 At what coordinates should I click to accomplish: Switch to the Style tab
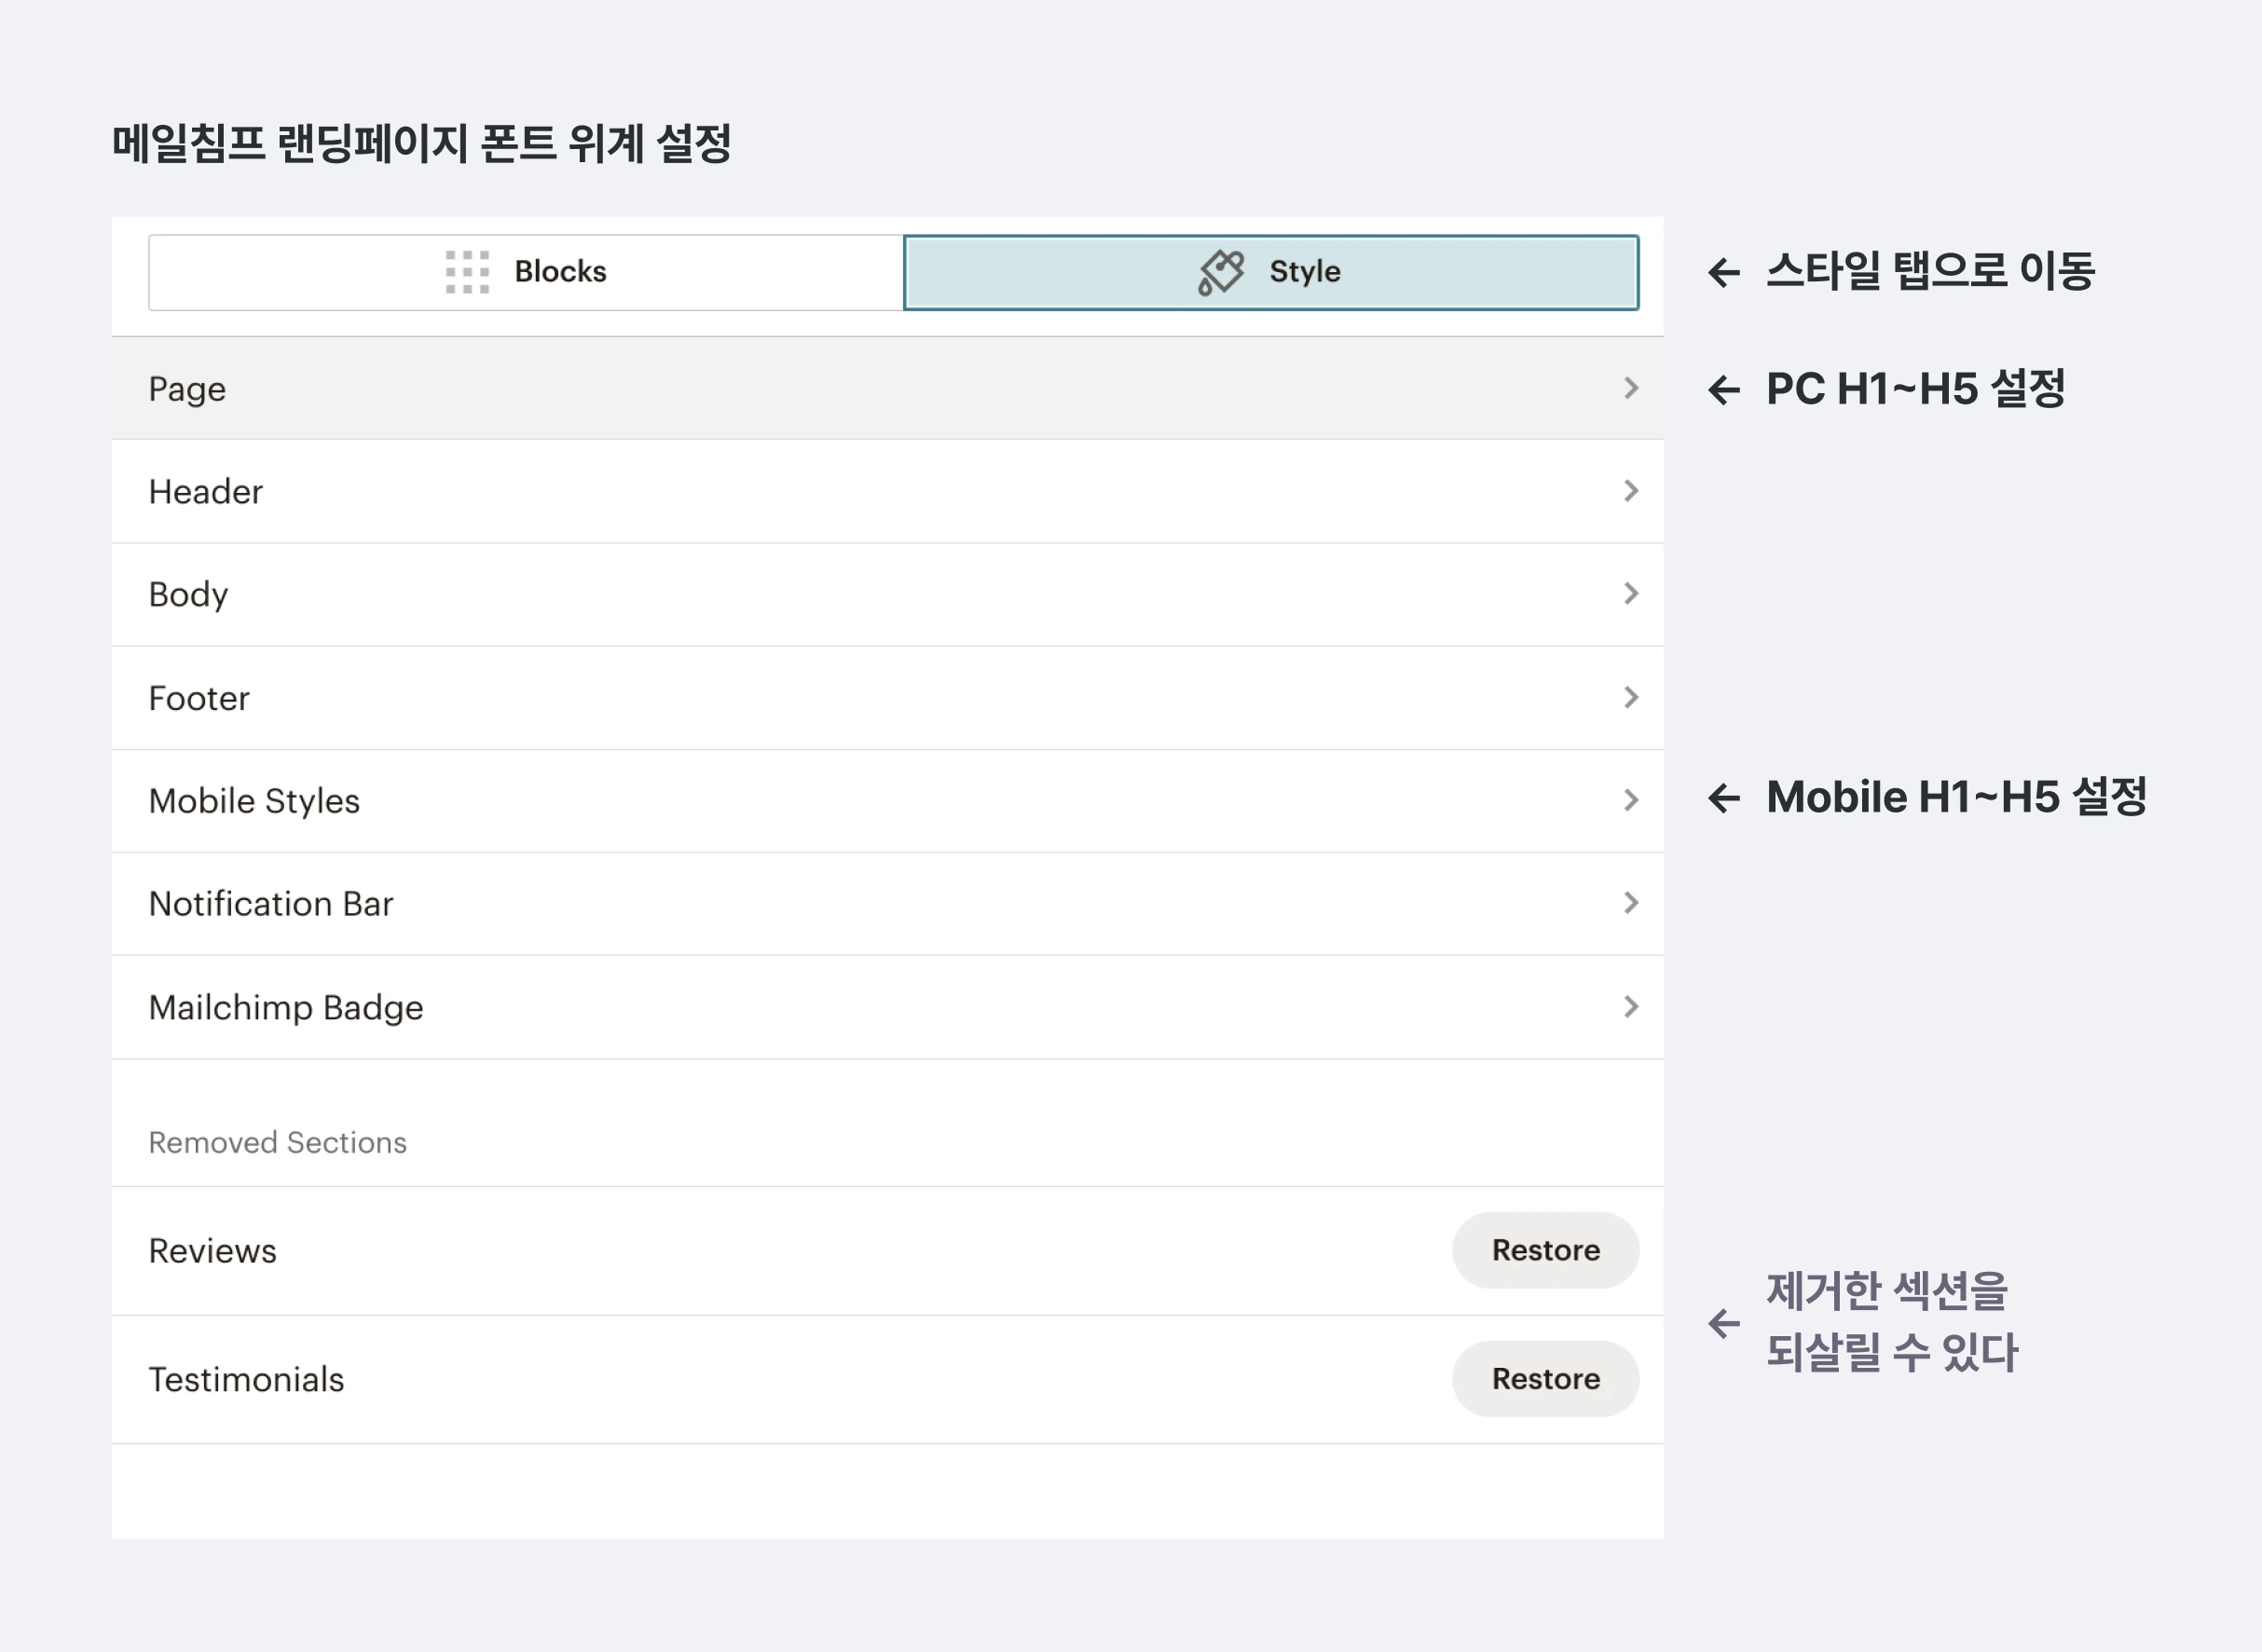point(1304,272)
